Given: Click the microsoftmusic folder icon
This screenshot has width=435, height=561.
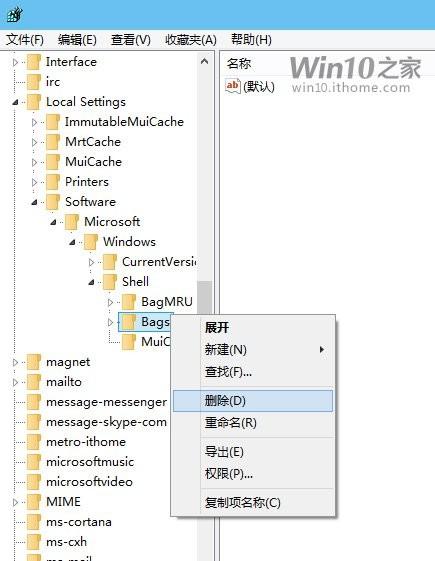Looking at the screenshot, I should coord(34,462).
